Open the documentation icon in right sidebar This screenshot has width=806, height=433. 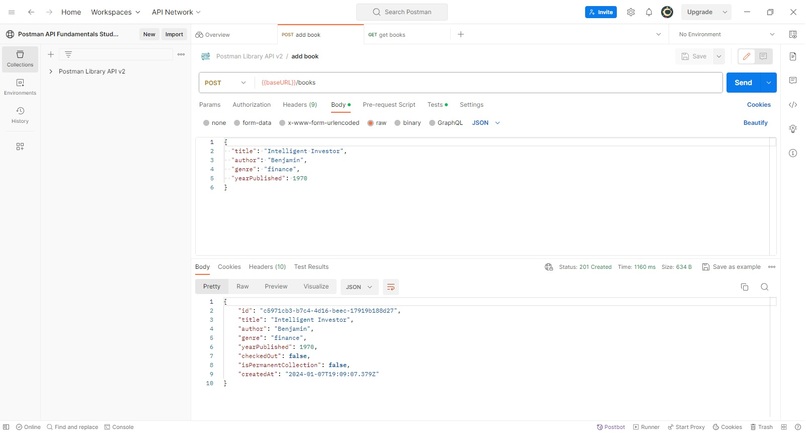coord(793,57)
